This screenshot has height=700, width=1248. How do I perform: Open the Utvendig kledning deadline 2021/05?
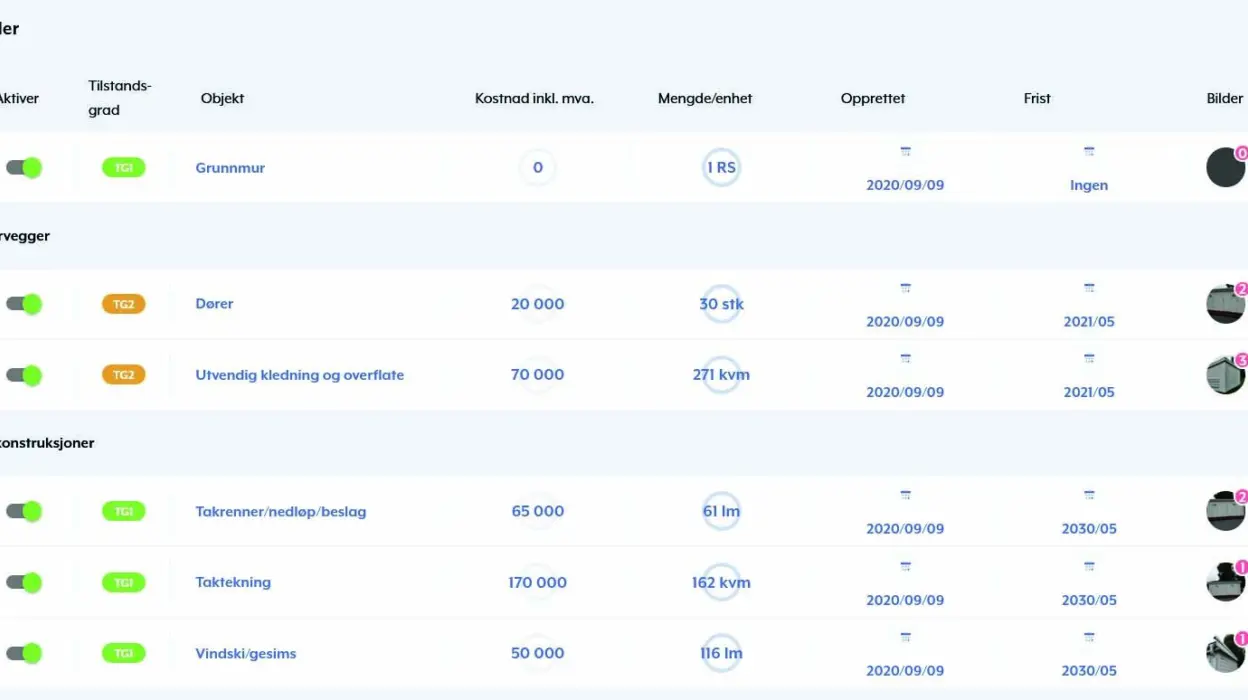[x=1089, y=392]
